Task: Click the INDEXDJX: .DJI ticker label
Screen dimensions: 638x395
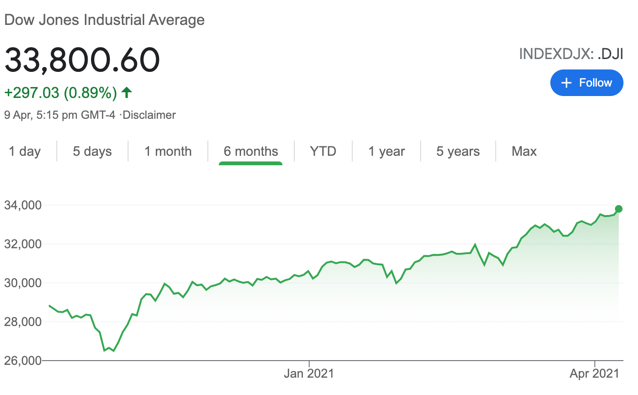Action: click(x=571, y=54)
